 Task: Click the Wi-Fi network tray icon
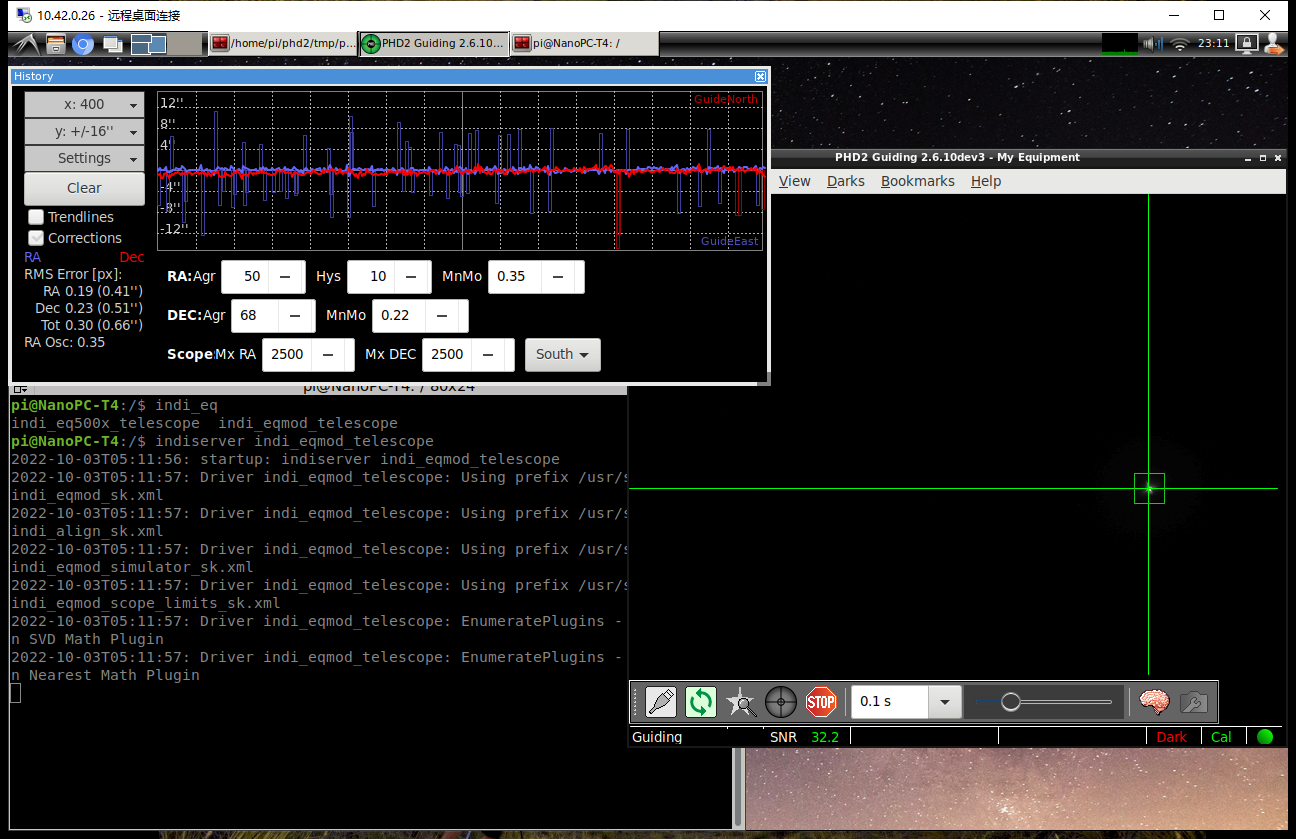[x=1181, y=44]
